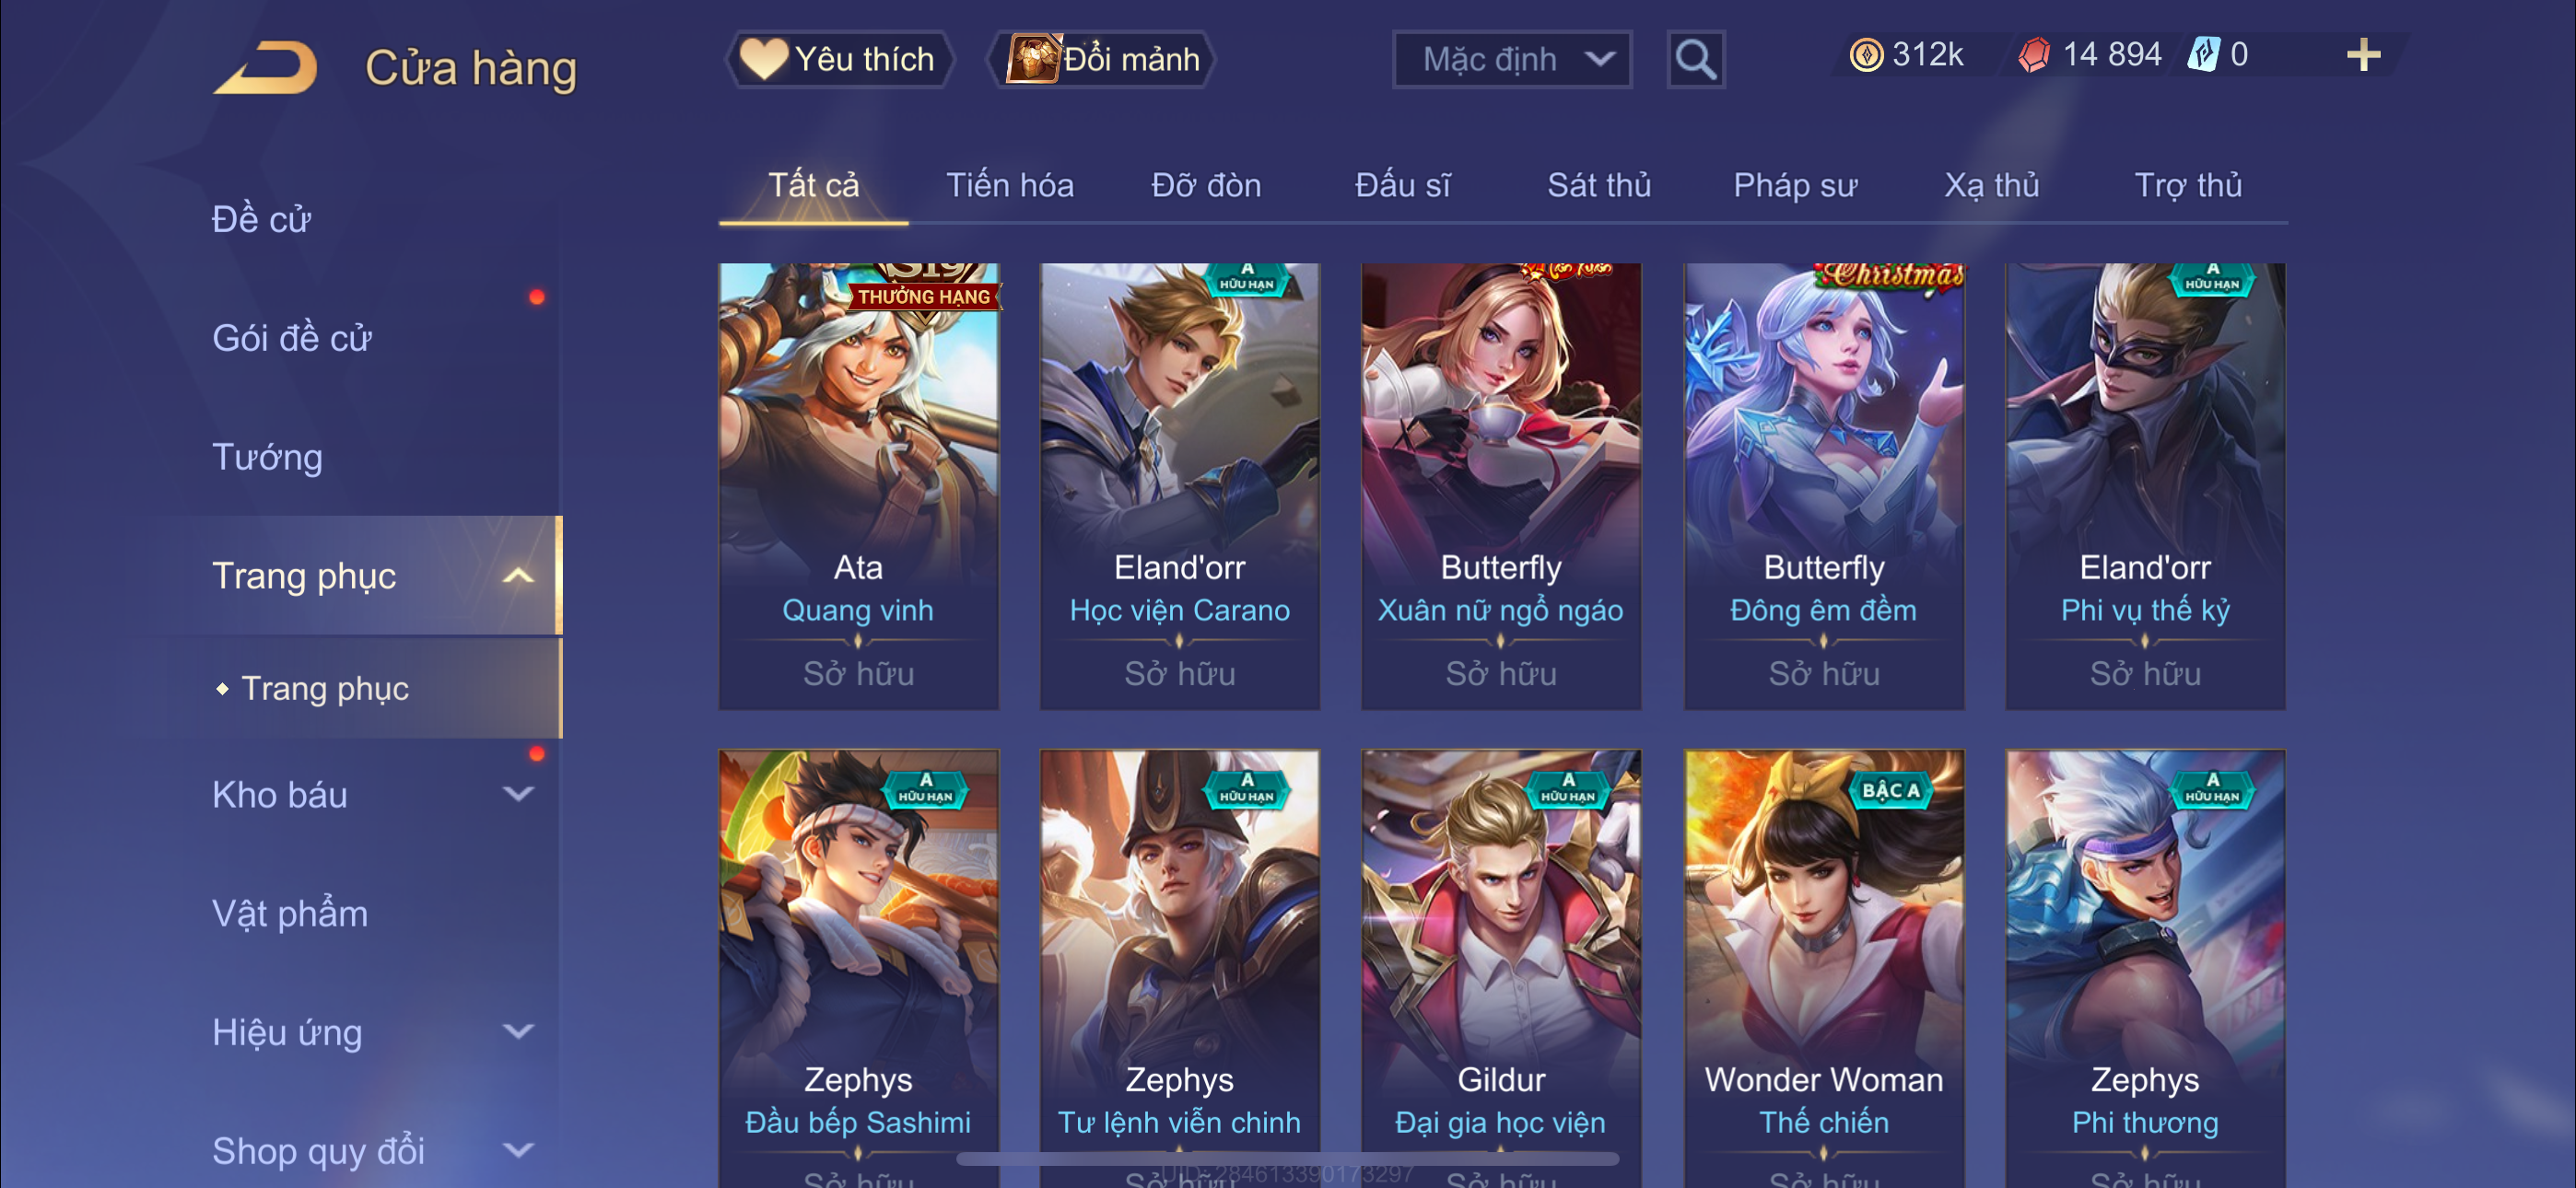Open search with magnifier icon
The image size is (2576, 1188).
1695,60
